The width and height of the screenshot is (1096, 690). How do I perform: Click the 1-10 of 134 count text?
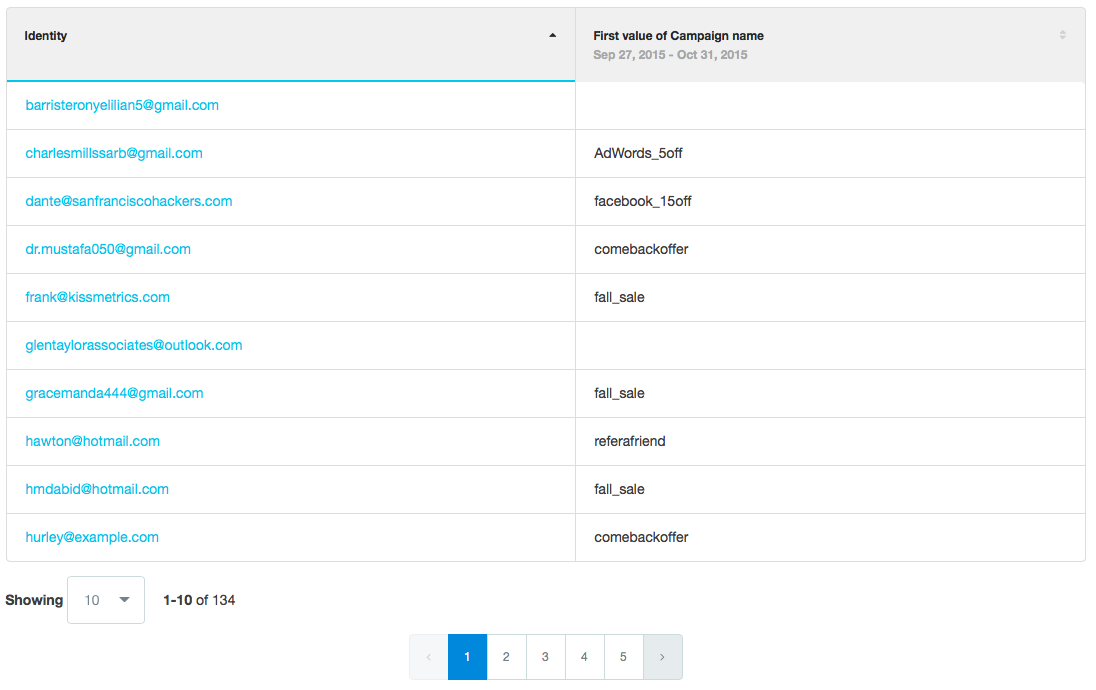[x=199, y=600]
